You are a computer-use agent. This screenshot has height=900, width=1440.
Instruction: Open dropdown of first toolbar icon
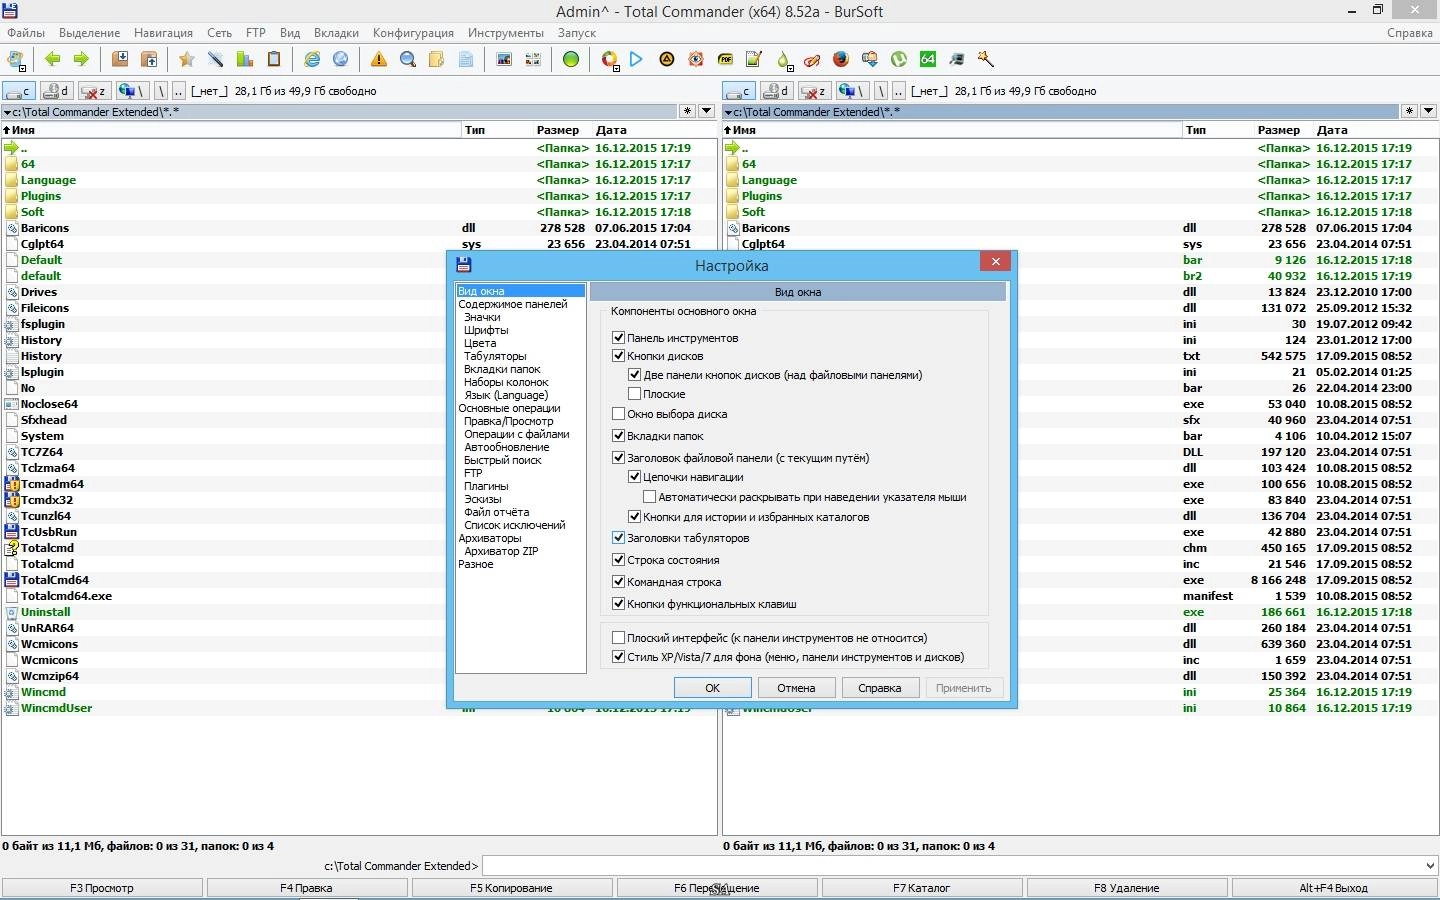[x=24, y=68]
